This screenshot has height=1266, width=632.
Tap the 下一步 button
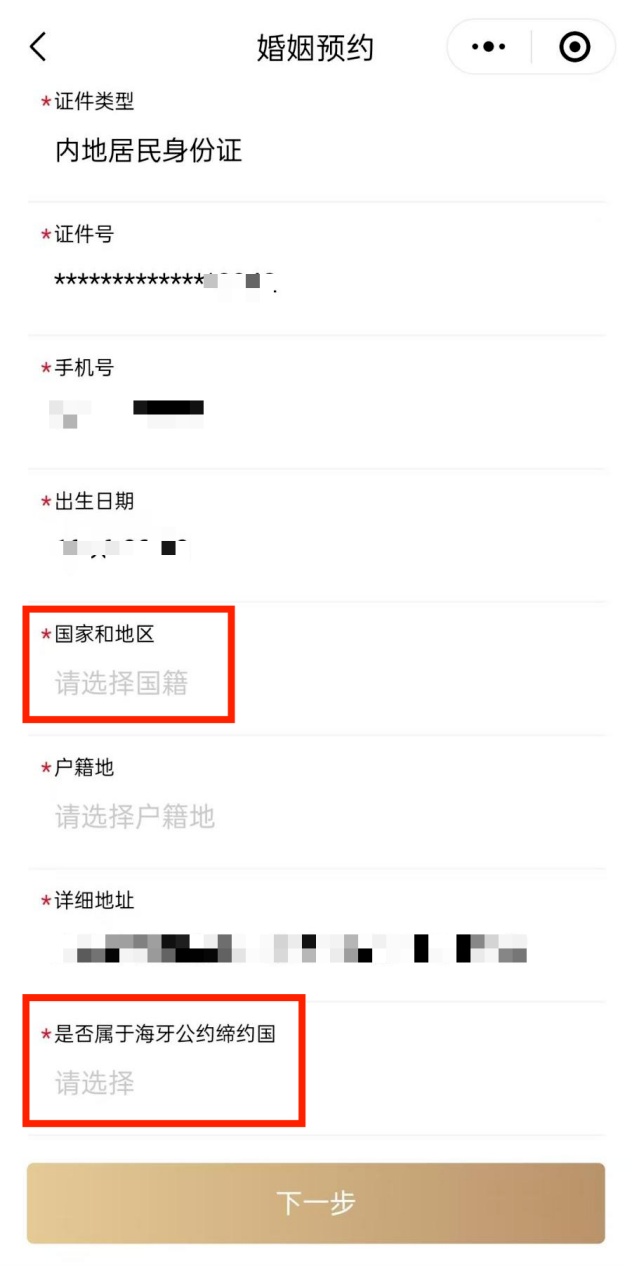(x=316, y=1203)
